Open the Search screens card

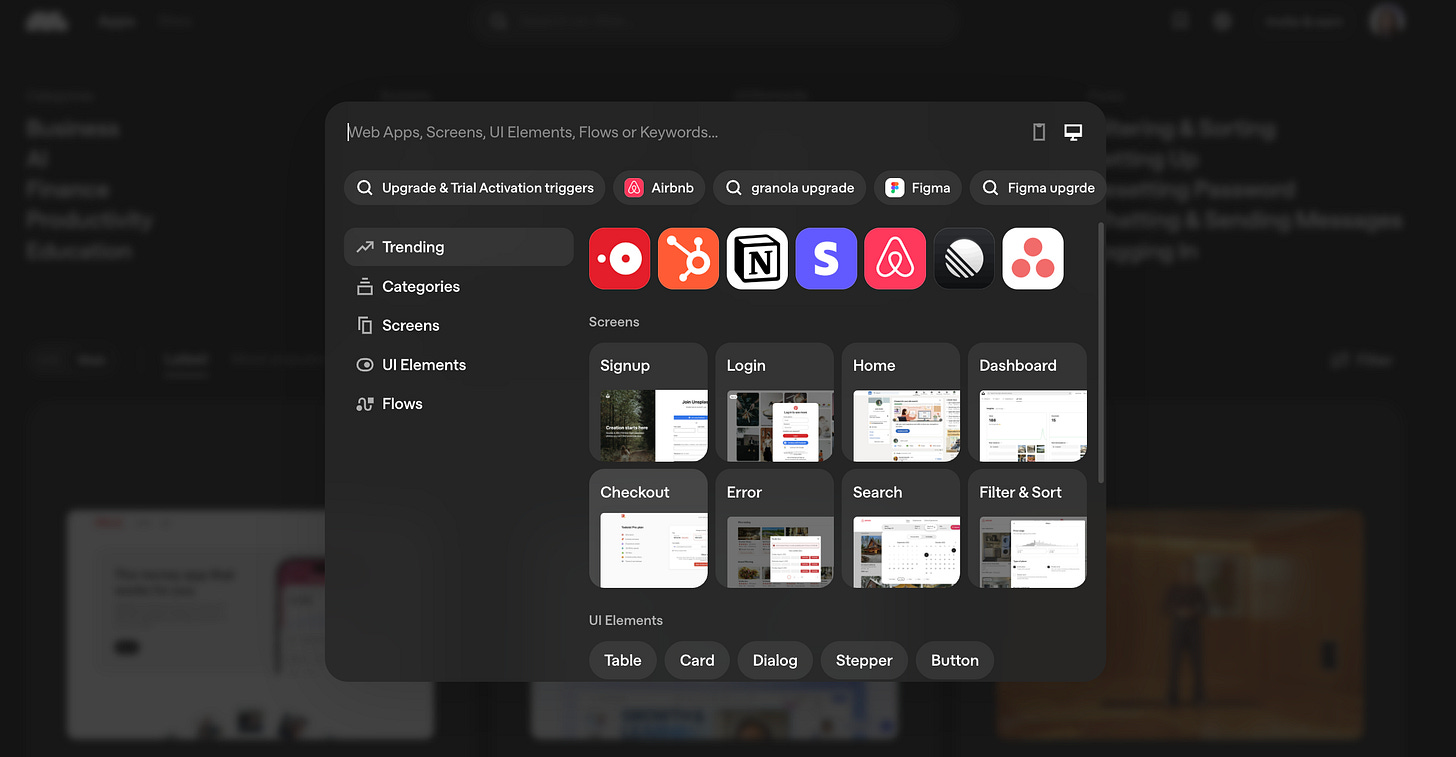901,529
